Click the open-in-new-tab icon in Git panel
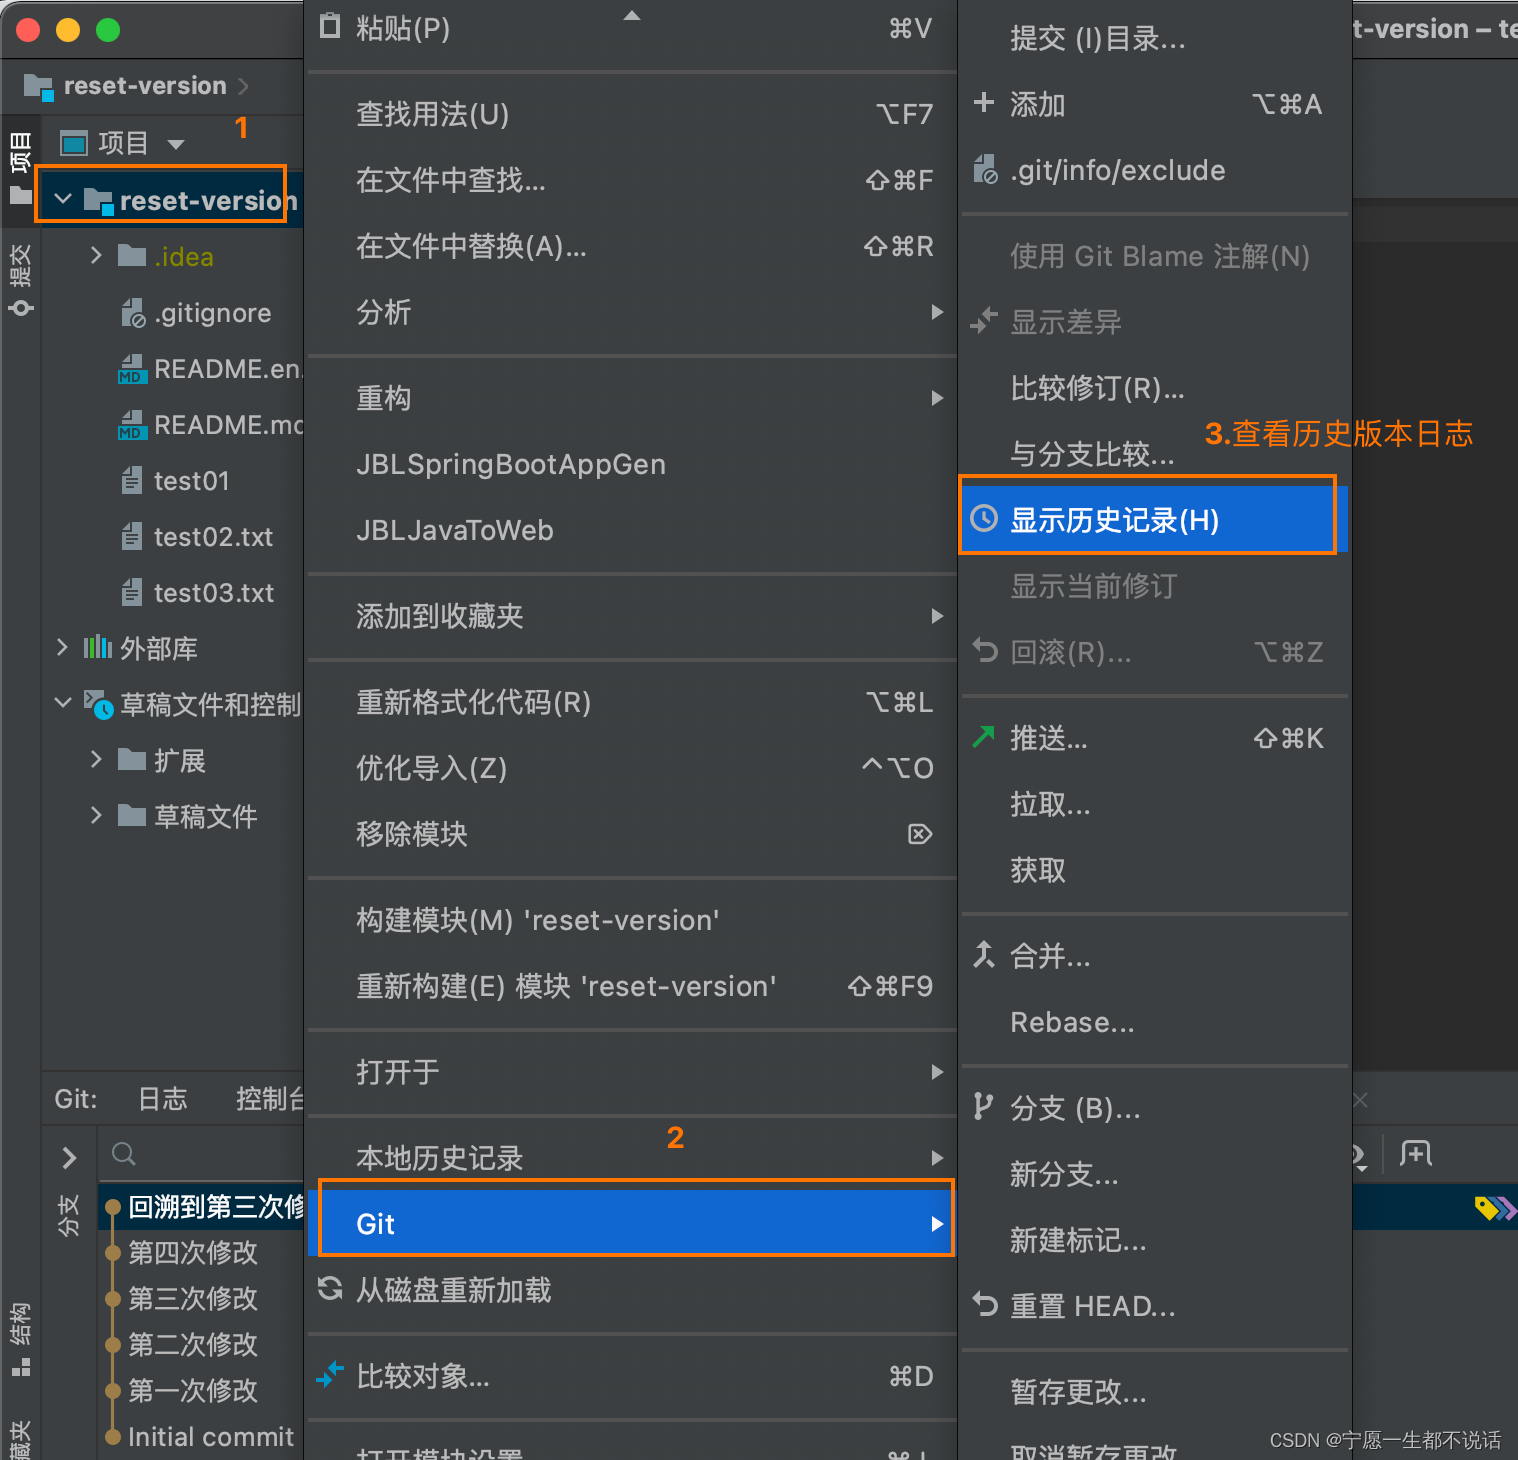Viewport: 1518px width, 1460px height. tap(1416, 1154)
